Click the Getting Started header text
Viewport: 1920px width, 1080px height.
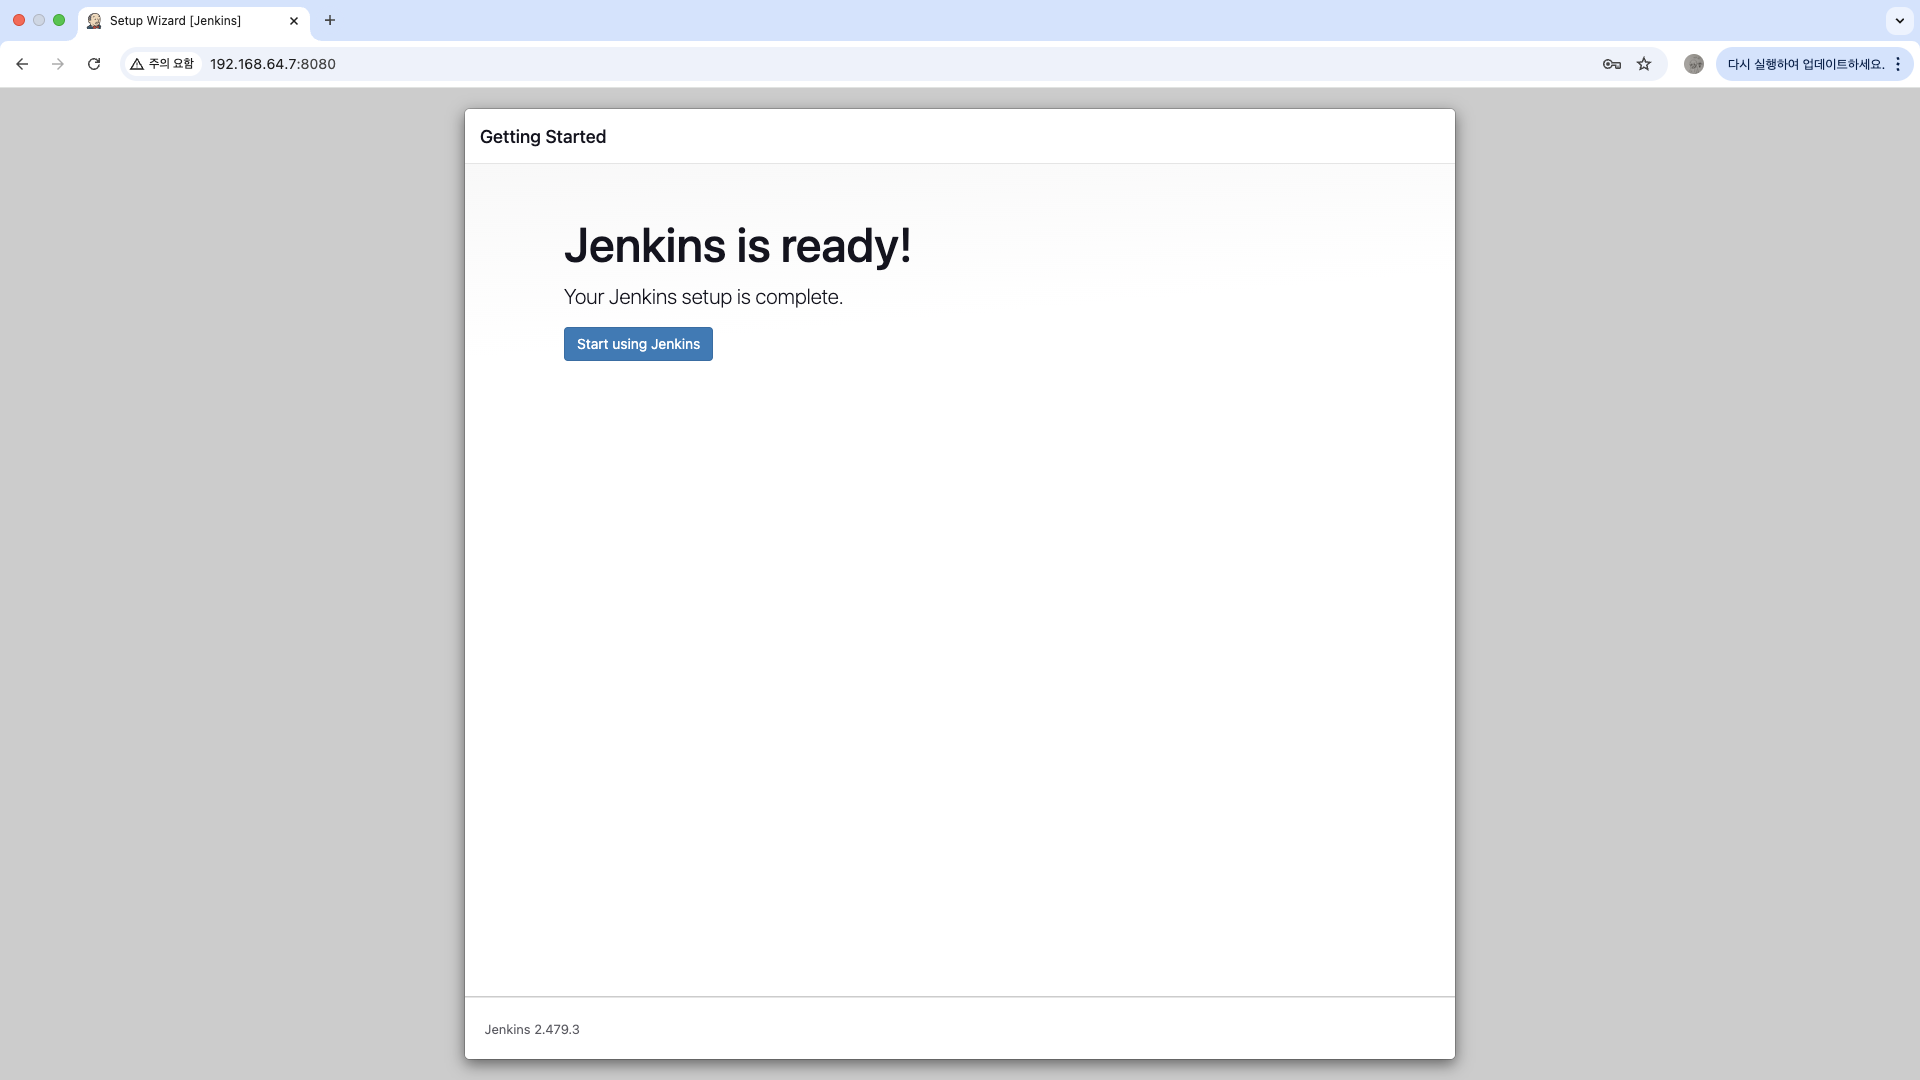543,137
